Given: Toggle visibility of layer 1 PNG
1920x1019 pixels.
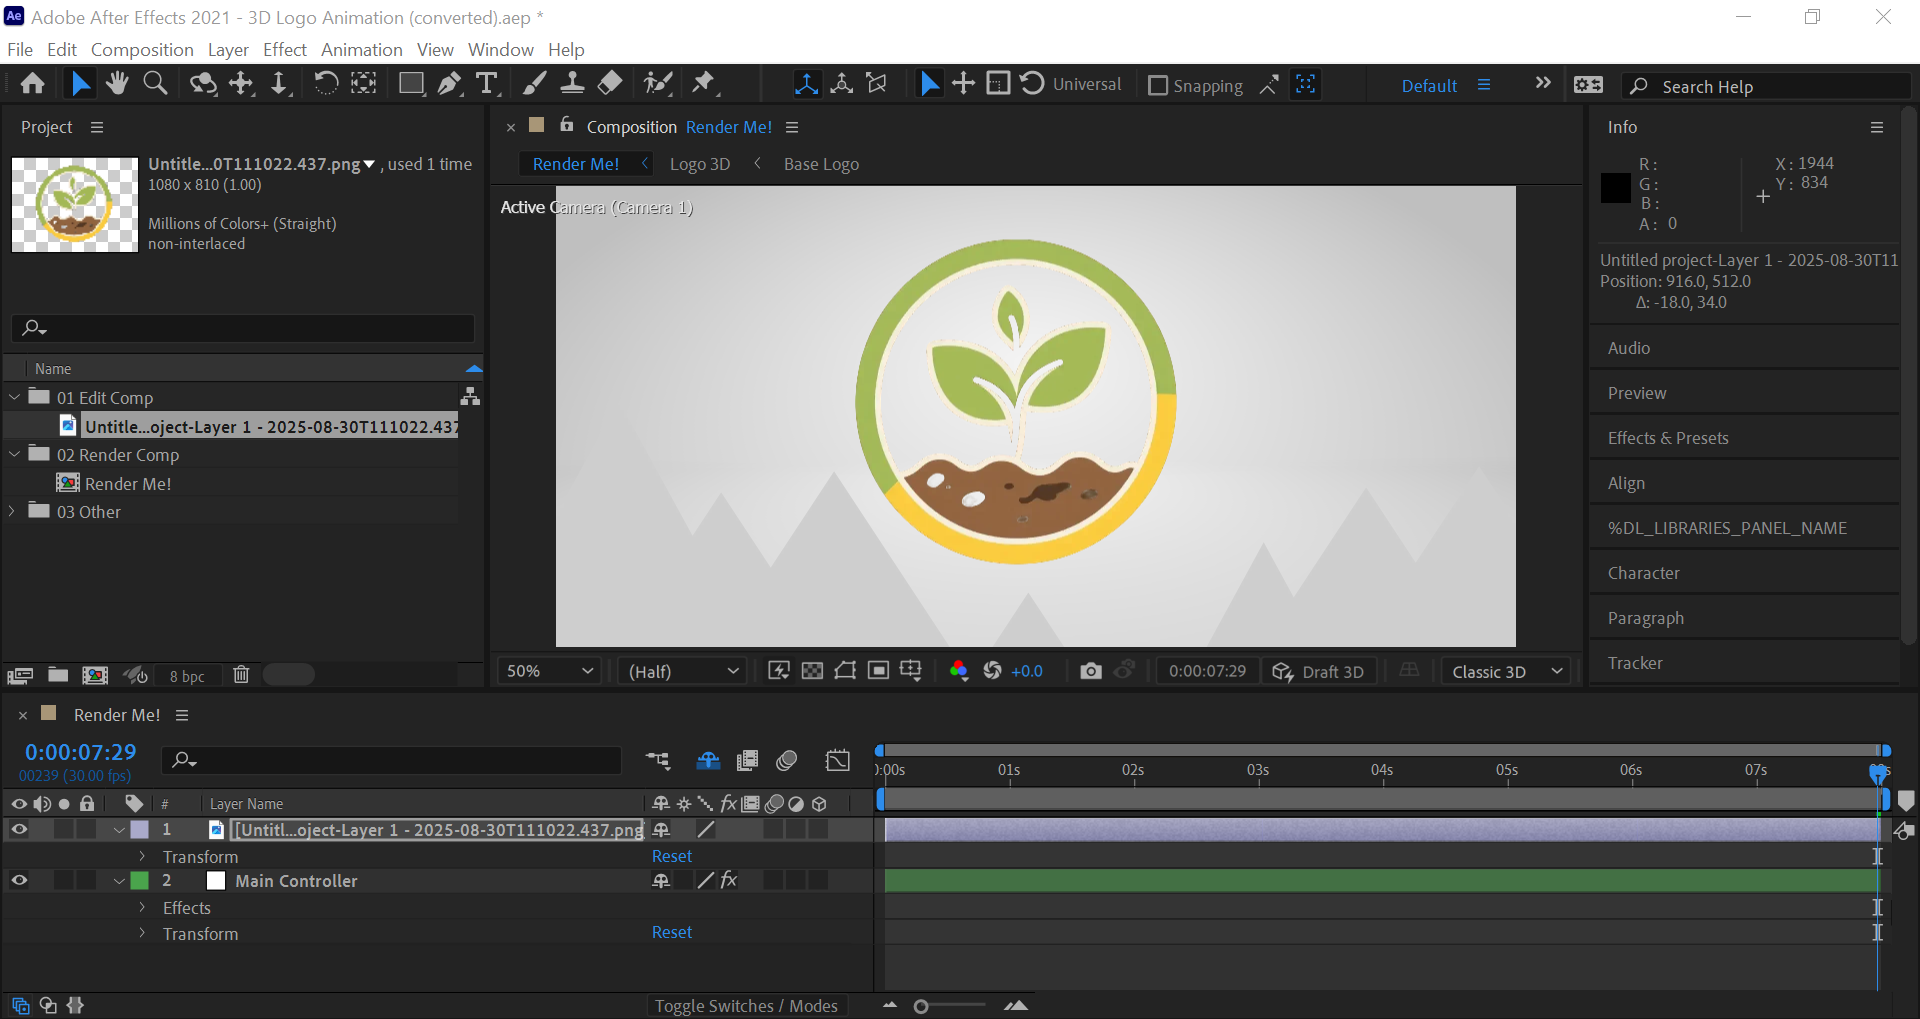Looking at the screenshot, I should [x=19, y=830].
